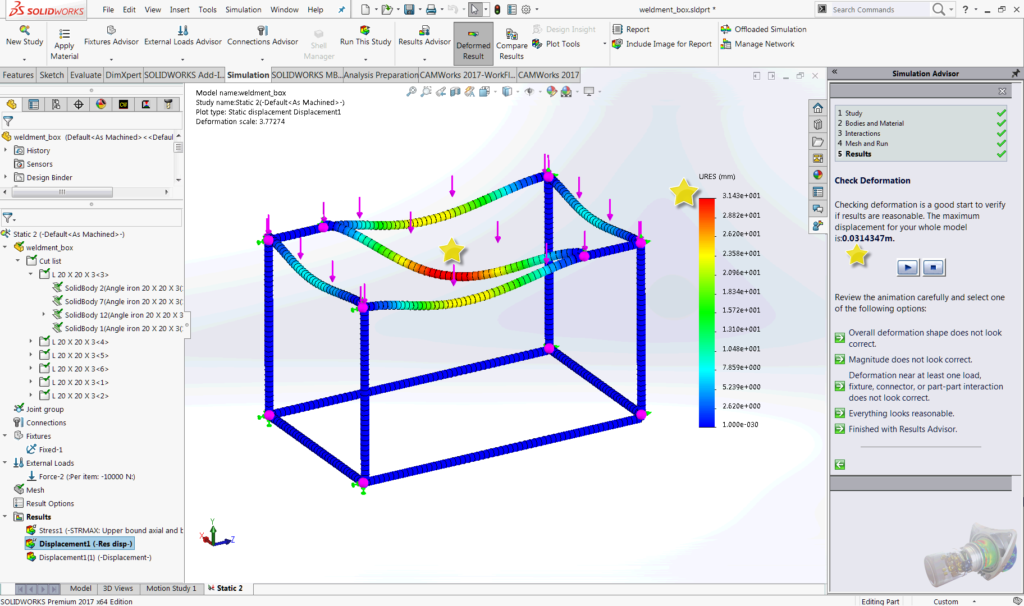Open the Simulation menu
Screen dimensions: 1024x606
click(243, 10)
